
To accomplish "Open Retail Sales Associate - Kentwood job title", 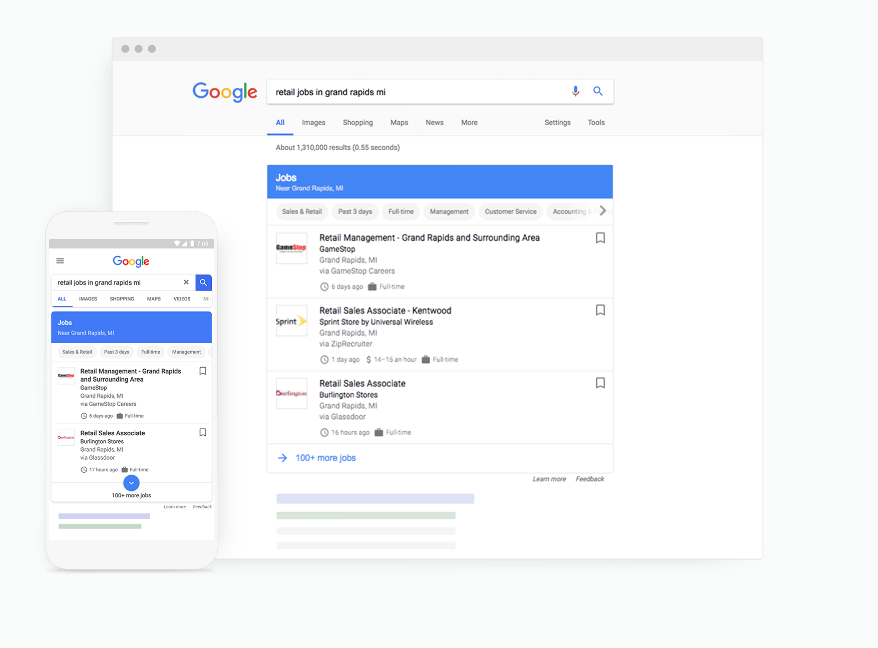I will [x=385, y=311].
